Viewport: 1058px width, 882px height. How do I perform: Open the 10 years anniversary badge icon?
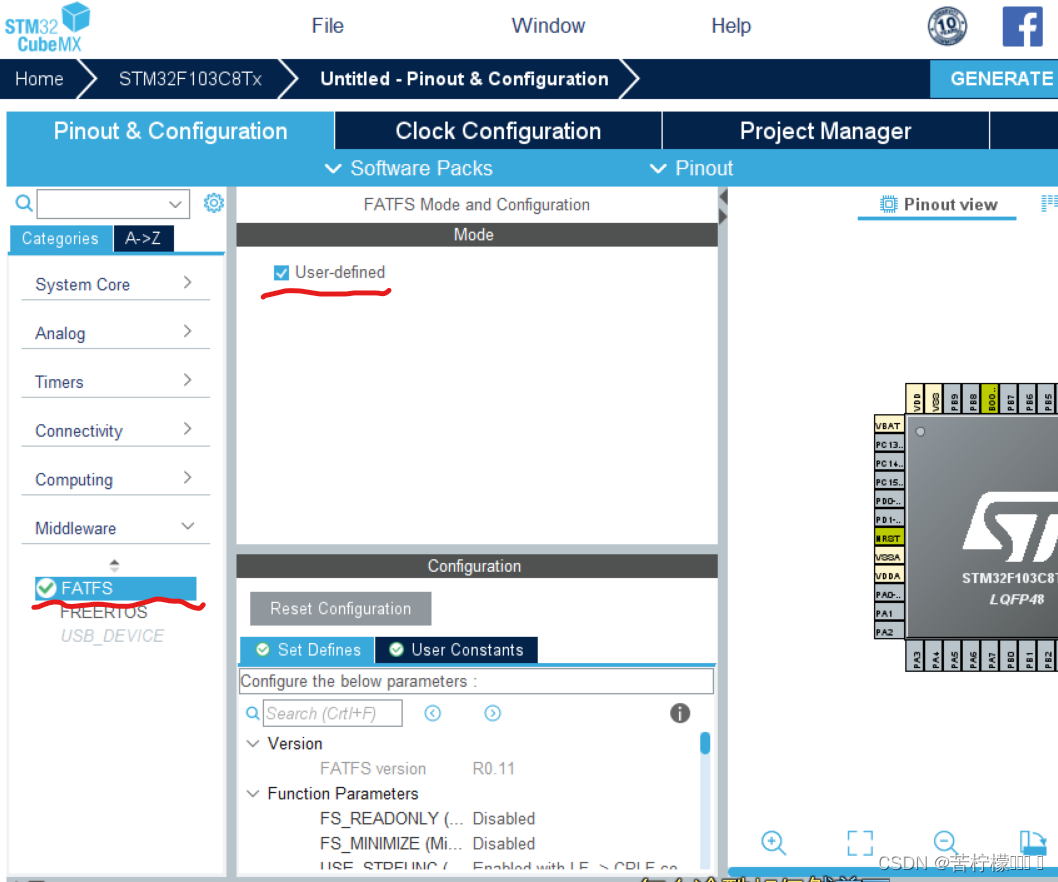[947, 26]
